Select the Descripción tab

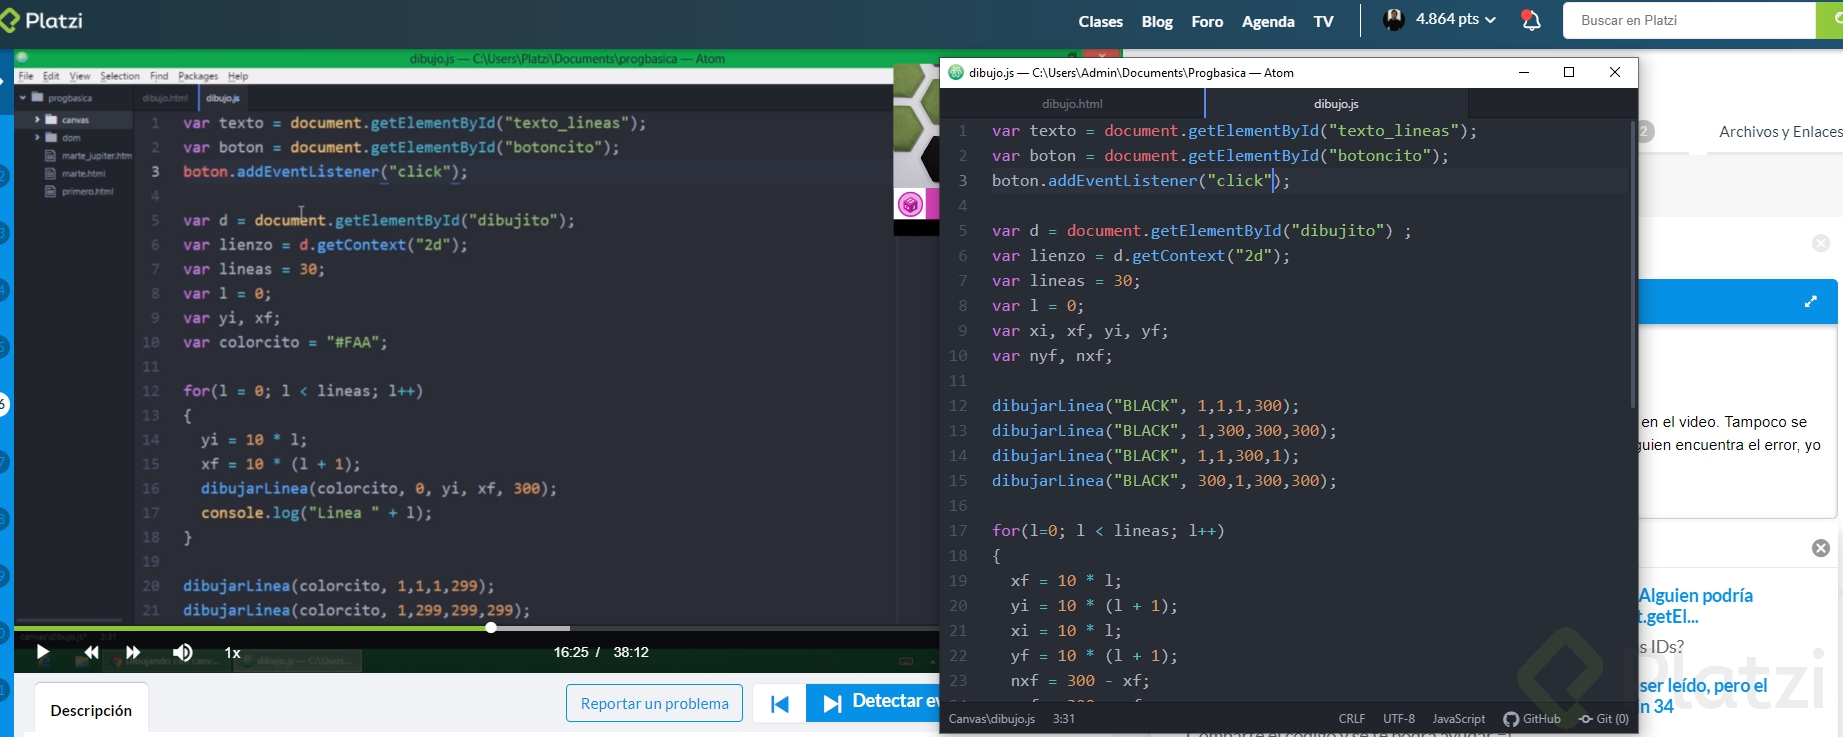91,710
